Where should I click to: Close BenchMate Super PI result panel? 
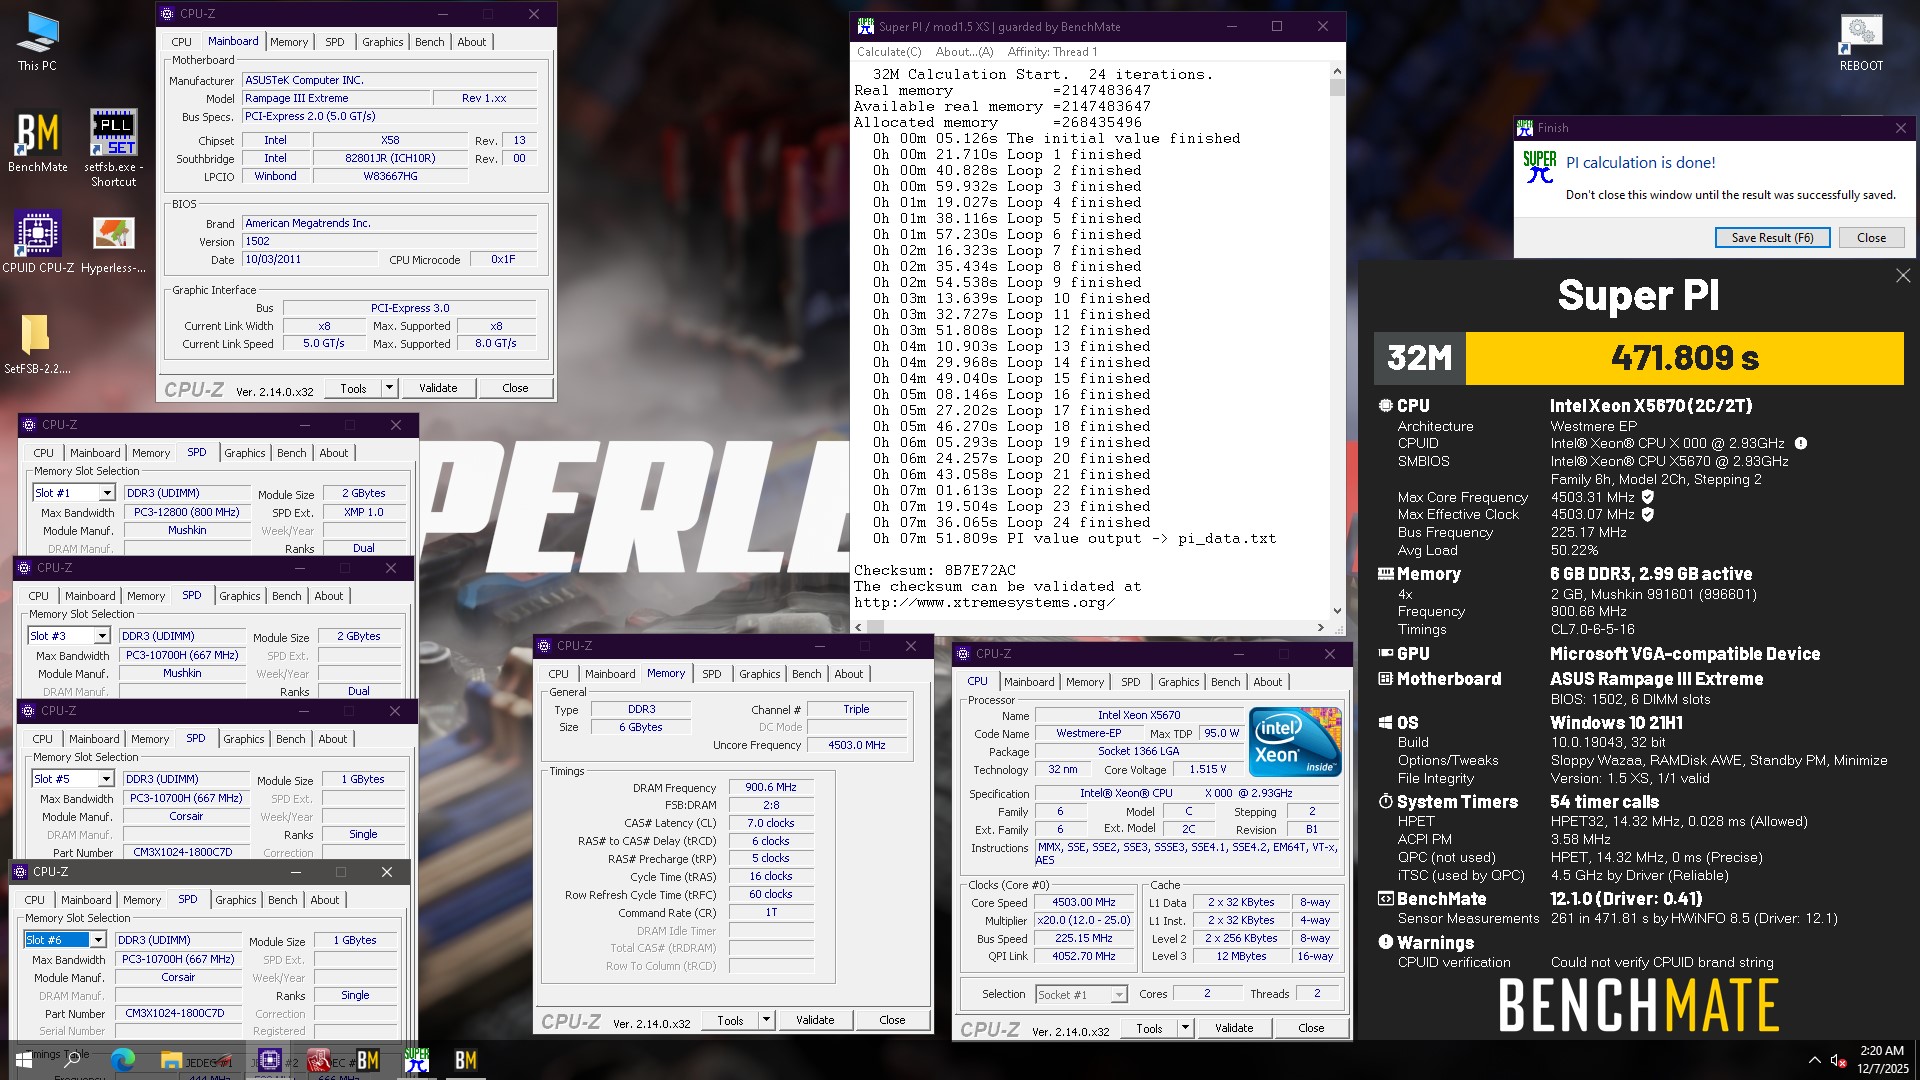coord(1903,276)
